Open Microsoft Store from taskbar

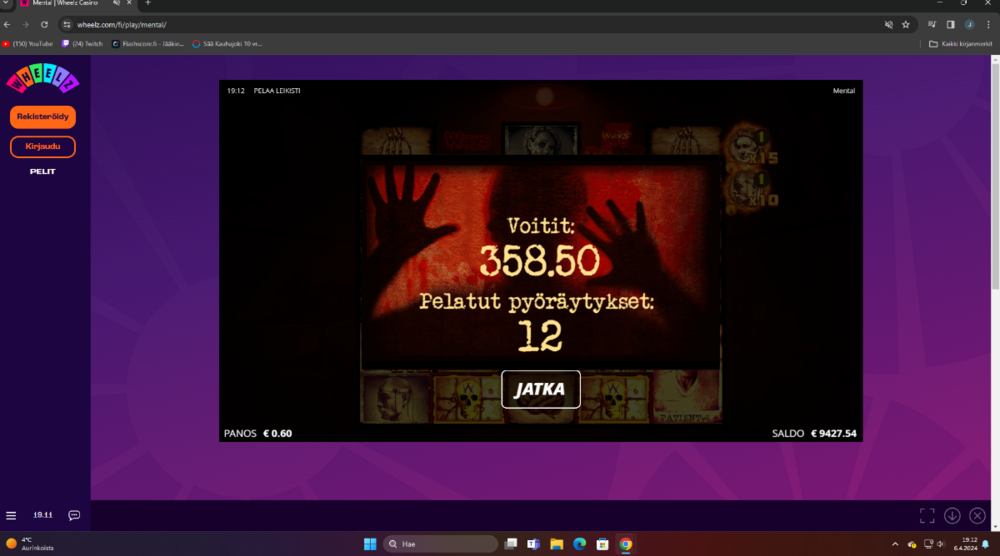coord(603,544)
